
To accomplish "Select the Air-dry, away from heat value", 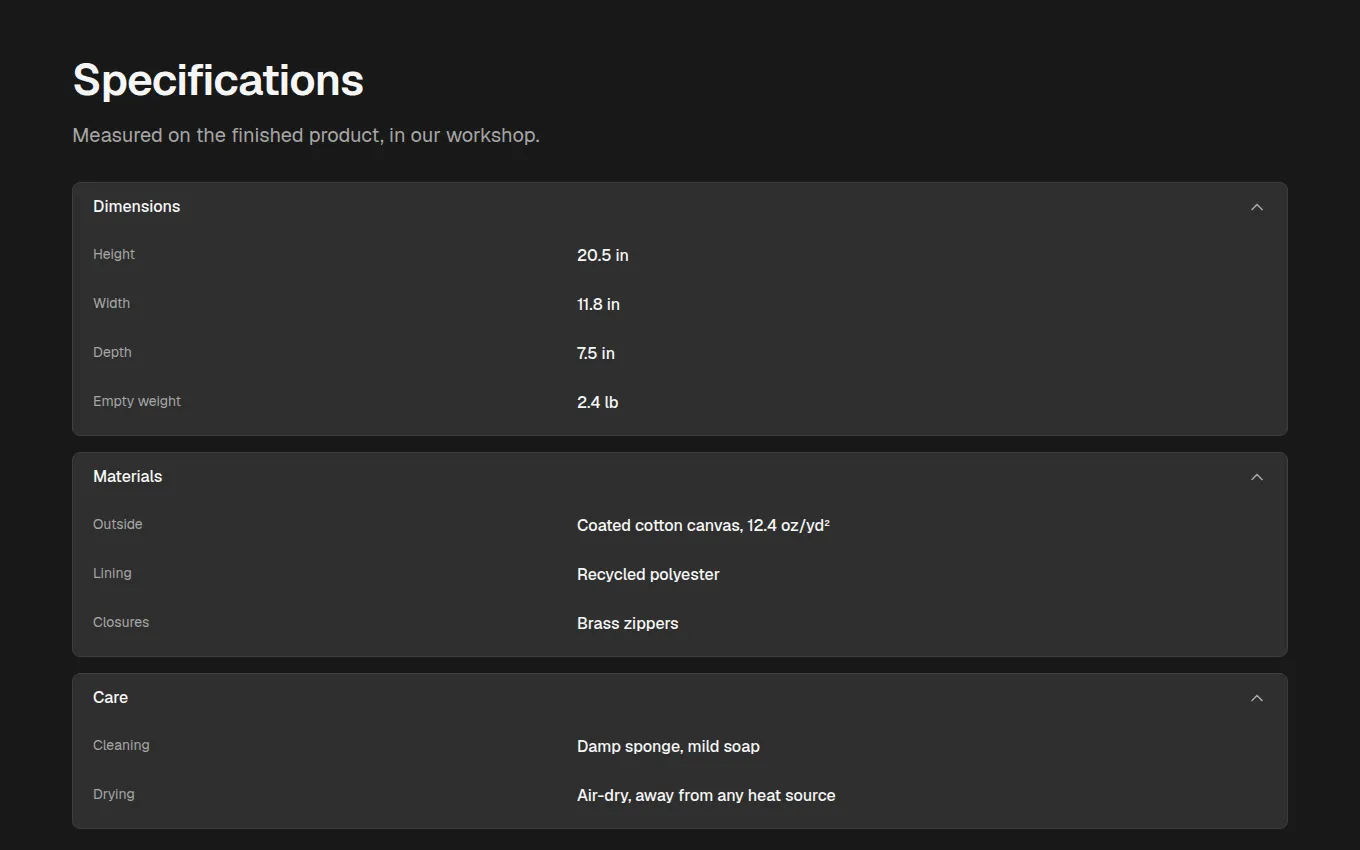I will (x=706, y=795).
